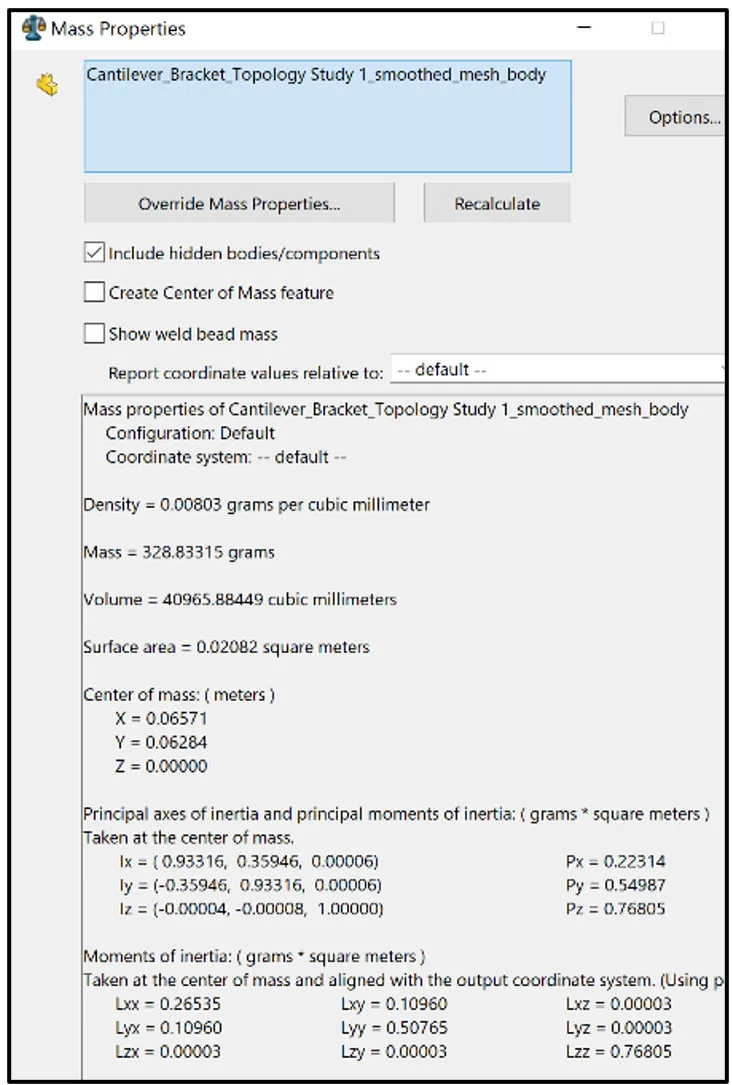Screen dimensions: 732x1085
Task: Uncheck Include hidden bodies/components
Action: tap(95, 254)
